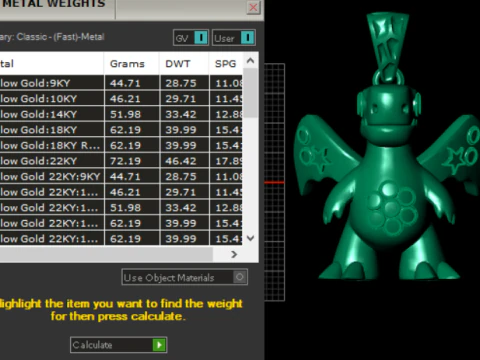The width and height of the screenshot is (480, 360).
Task: Click the 46.42 DWT value
Action: tap(181, 161)
